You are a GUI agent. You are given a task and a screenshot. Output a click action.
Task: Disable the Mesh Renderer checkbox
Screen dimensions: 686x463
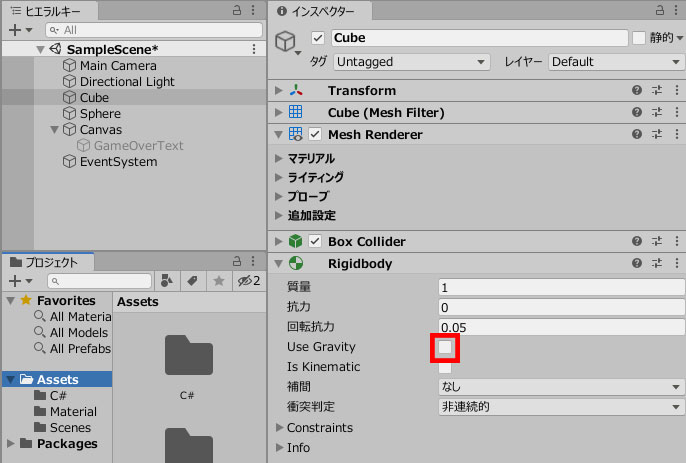(315, 134)
